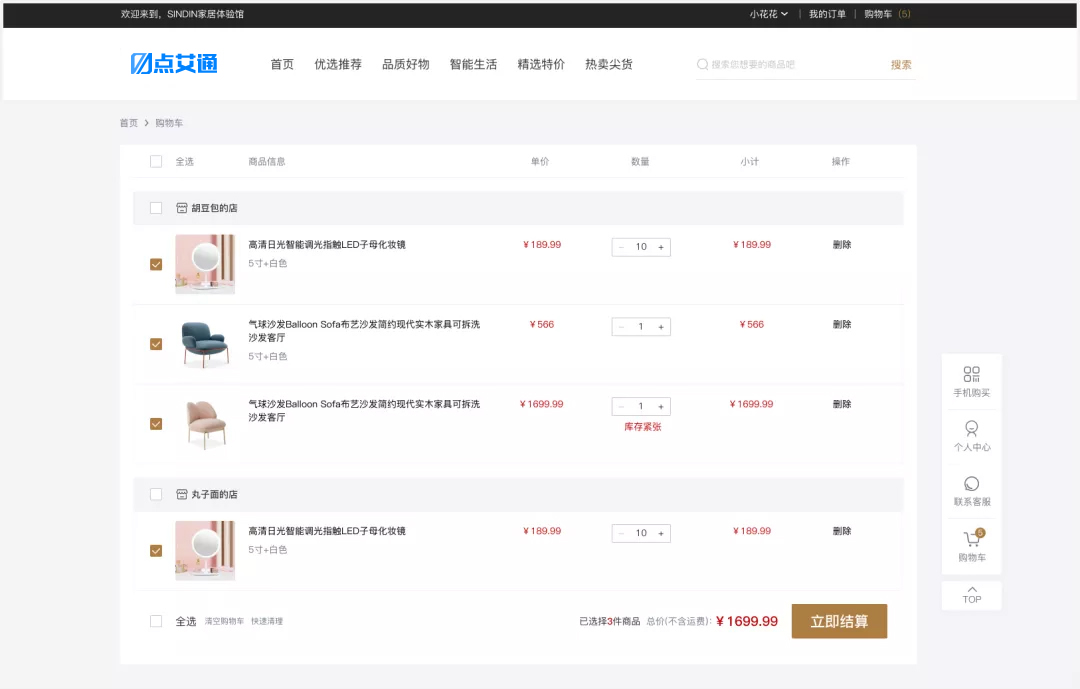Increase quantity of ¥566 blue sofa

coord(661,327)
